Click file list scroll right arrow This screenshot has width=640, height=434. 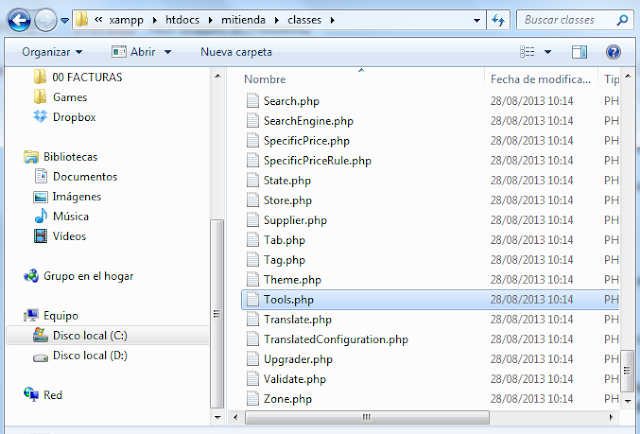[611, 417]
